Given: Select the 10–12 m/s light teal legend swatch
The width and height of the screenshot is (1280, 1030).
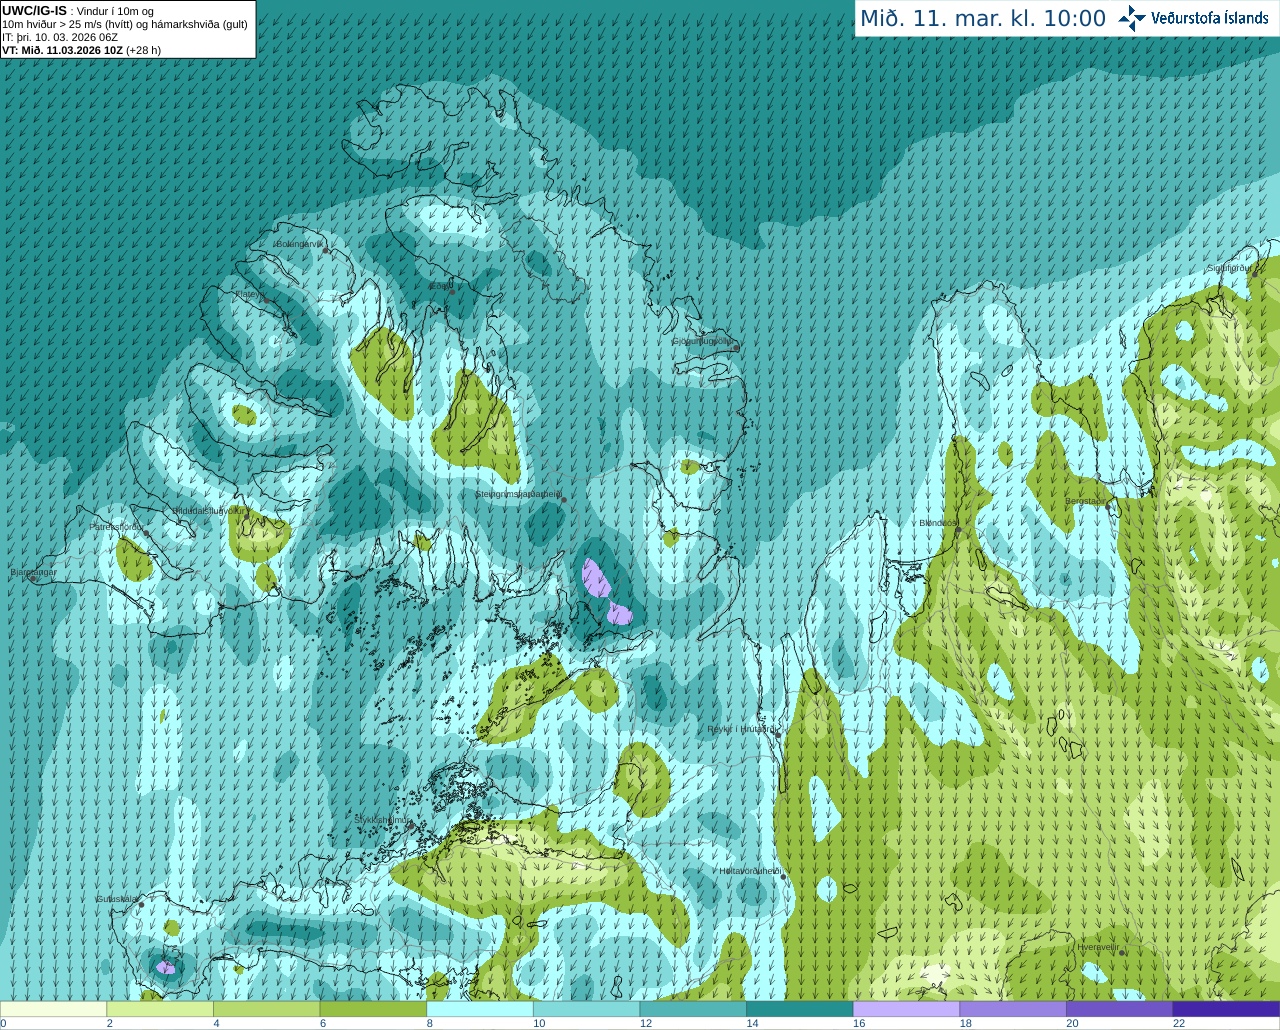Looking at the screenshot, I should 586,1009.
